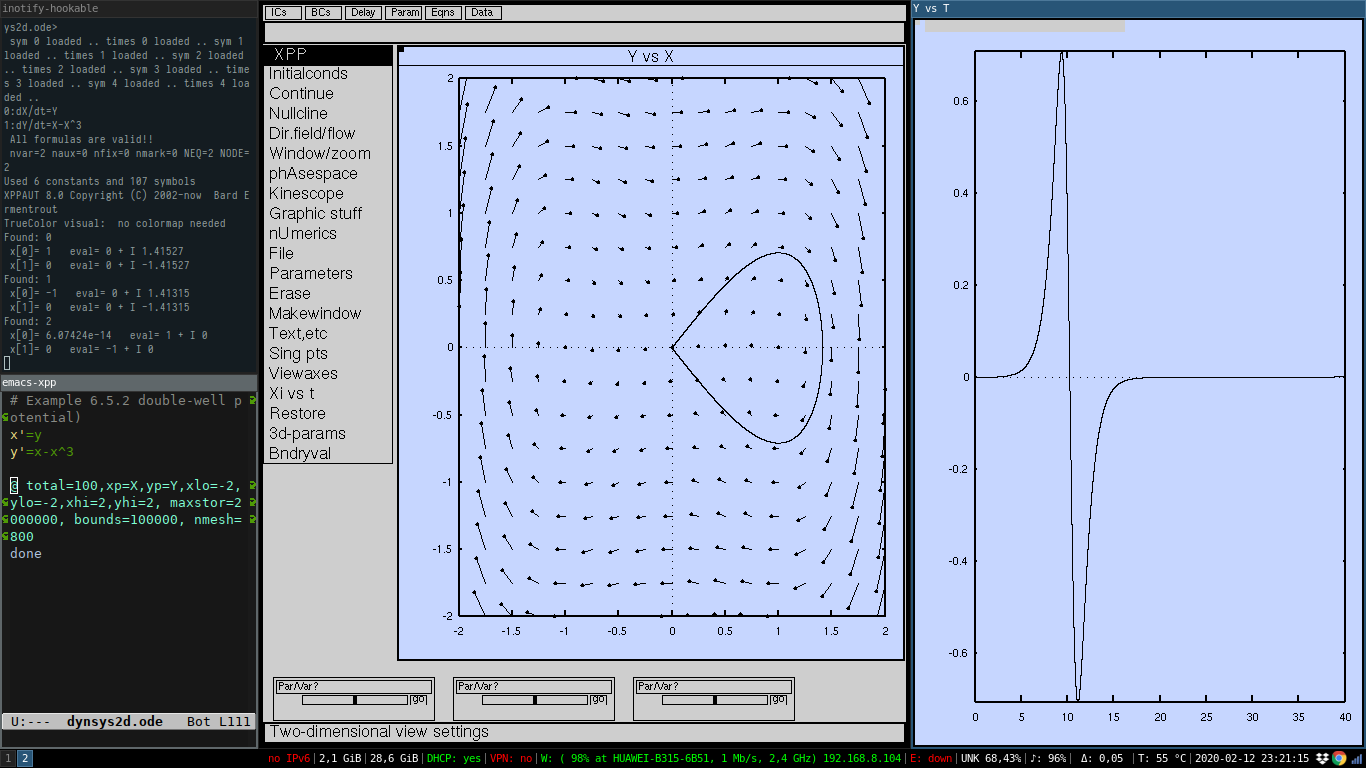
Task: Choose Parameters from the XPP menu
Action: coord(328,274)
